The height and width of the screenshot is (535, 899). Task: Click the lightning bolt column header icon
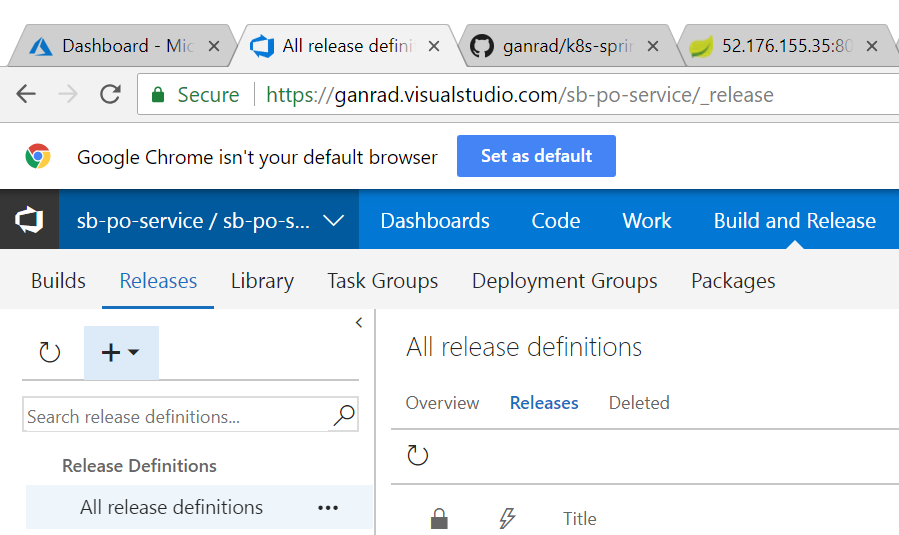tap(507, 518)
